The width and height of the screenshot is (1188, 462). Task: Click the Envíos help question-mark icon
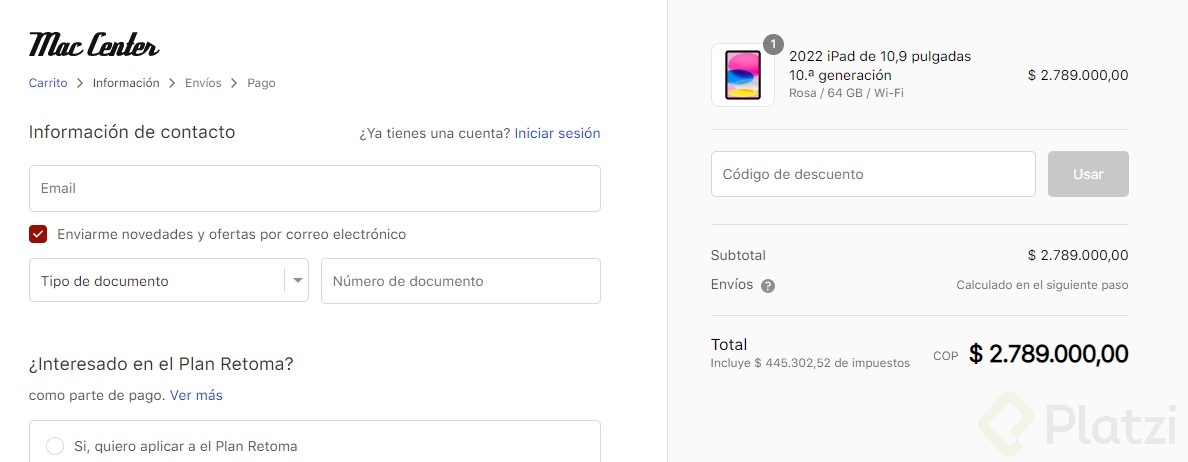768,286
